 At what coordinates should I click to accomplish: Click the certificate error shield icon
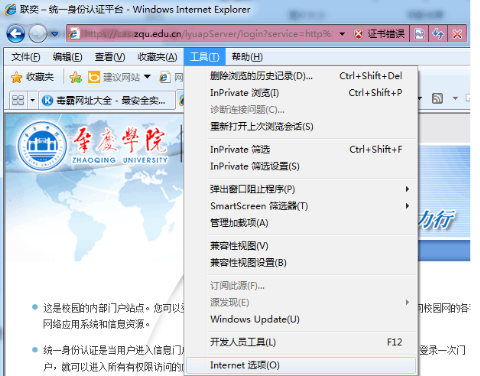pos(358,34)
